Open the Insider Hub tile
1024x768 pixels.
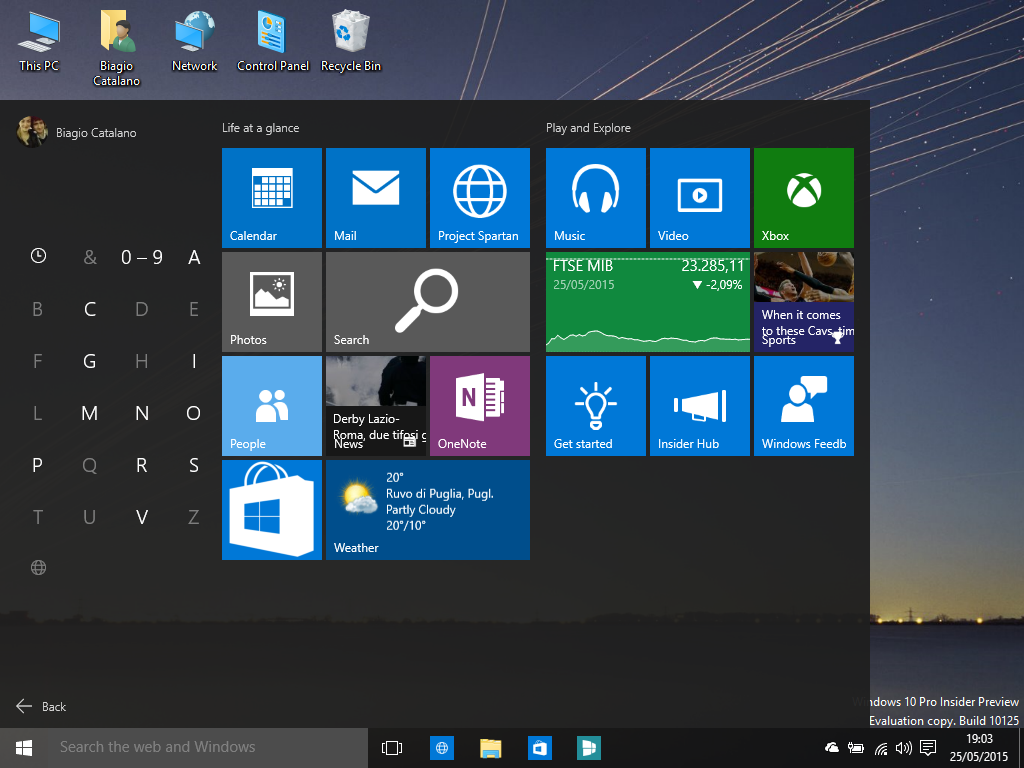click(x=699, y=406)
